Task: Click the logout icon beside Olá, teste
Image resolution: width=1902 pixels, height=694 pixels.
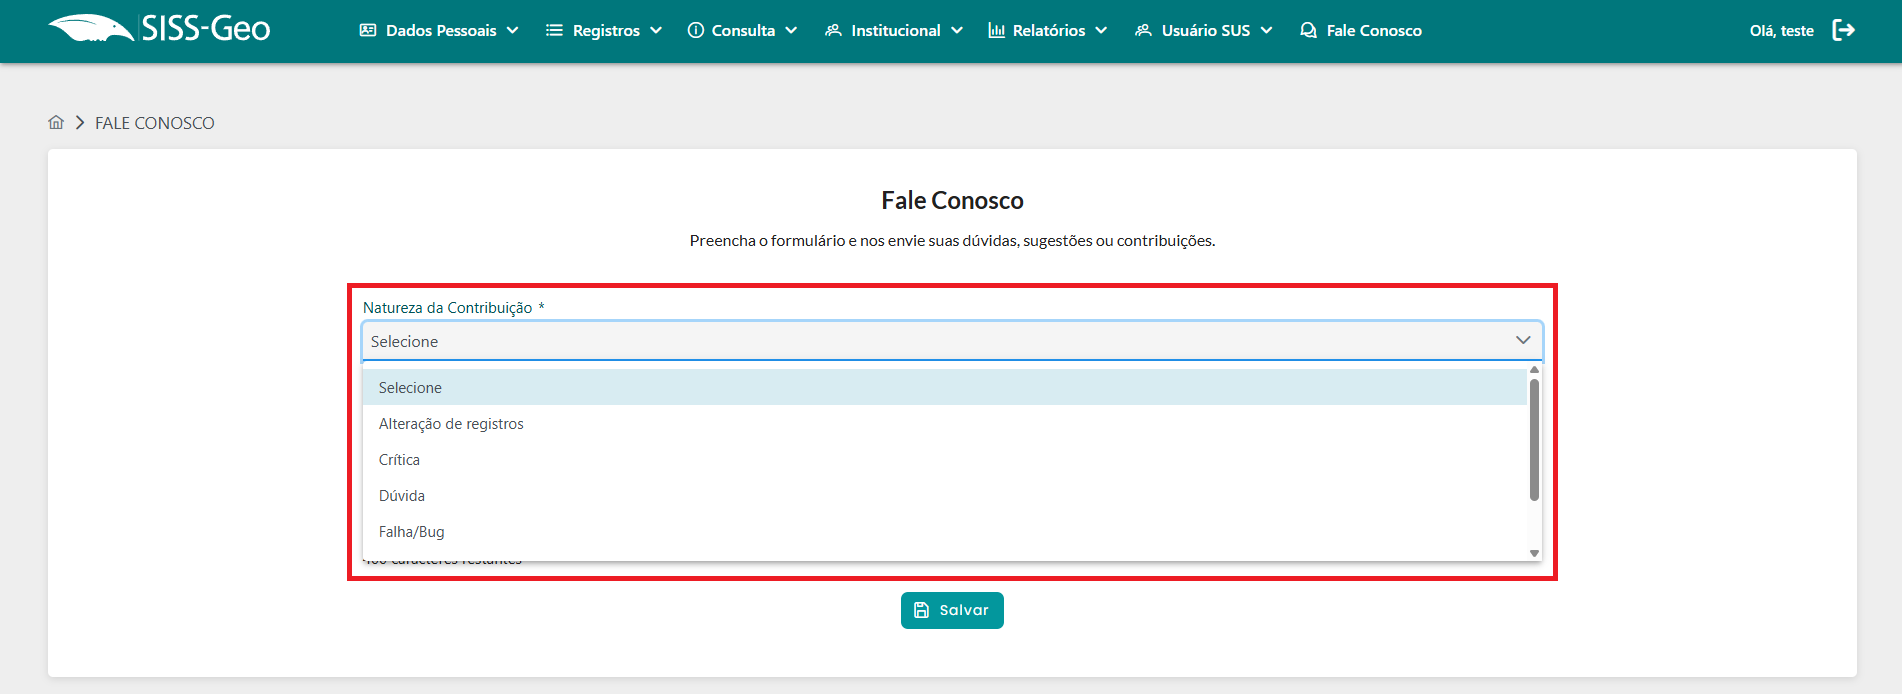Action: click(1843, 30)
